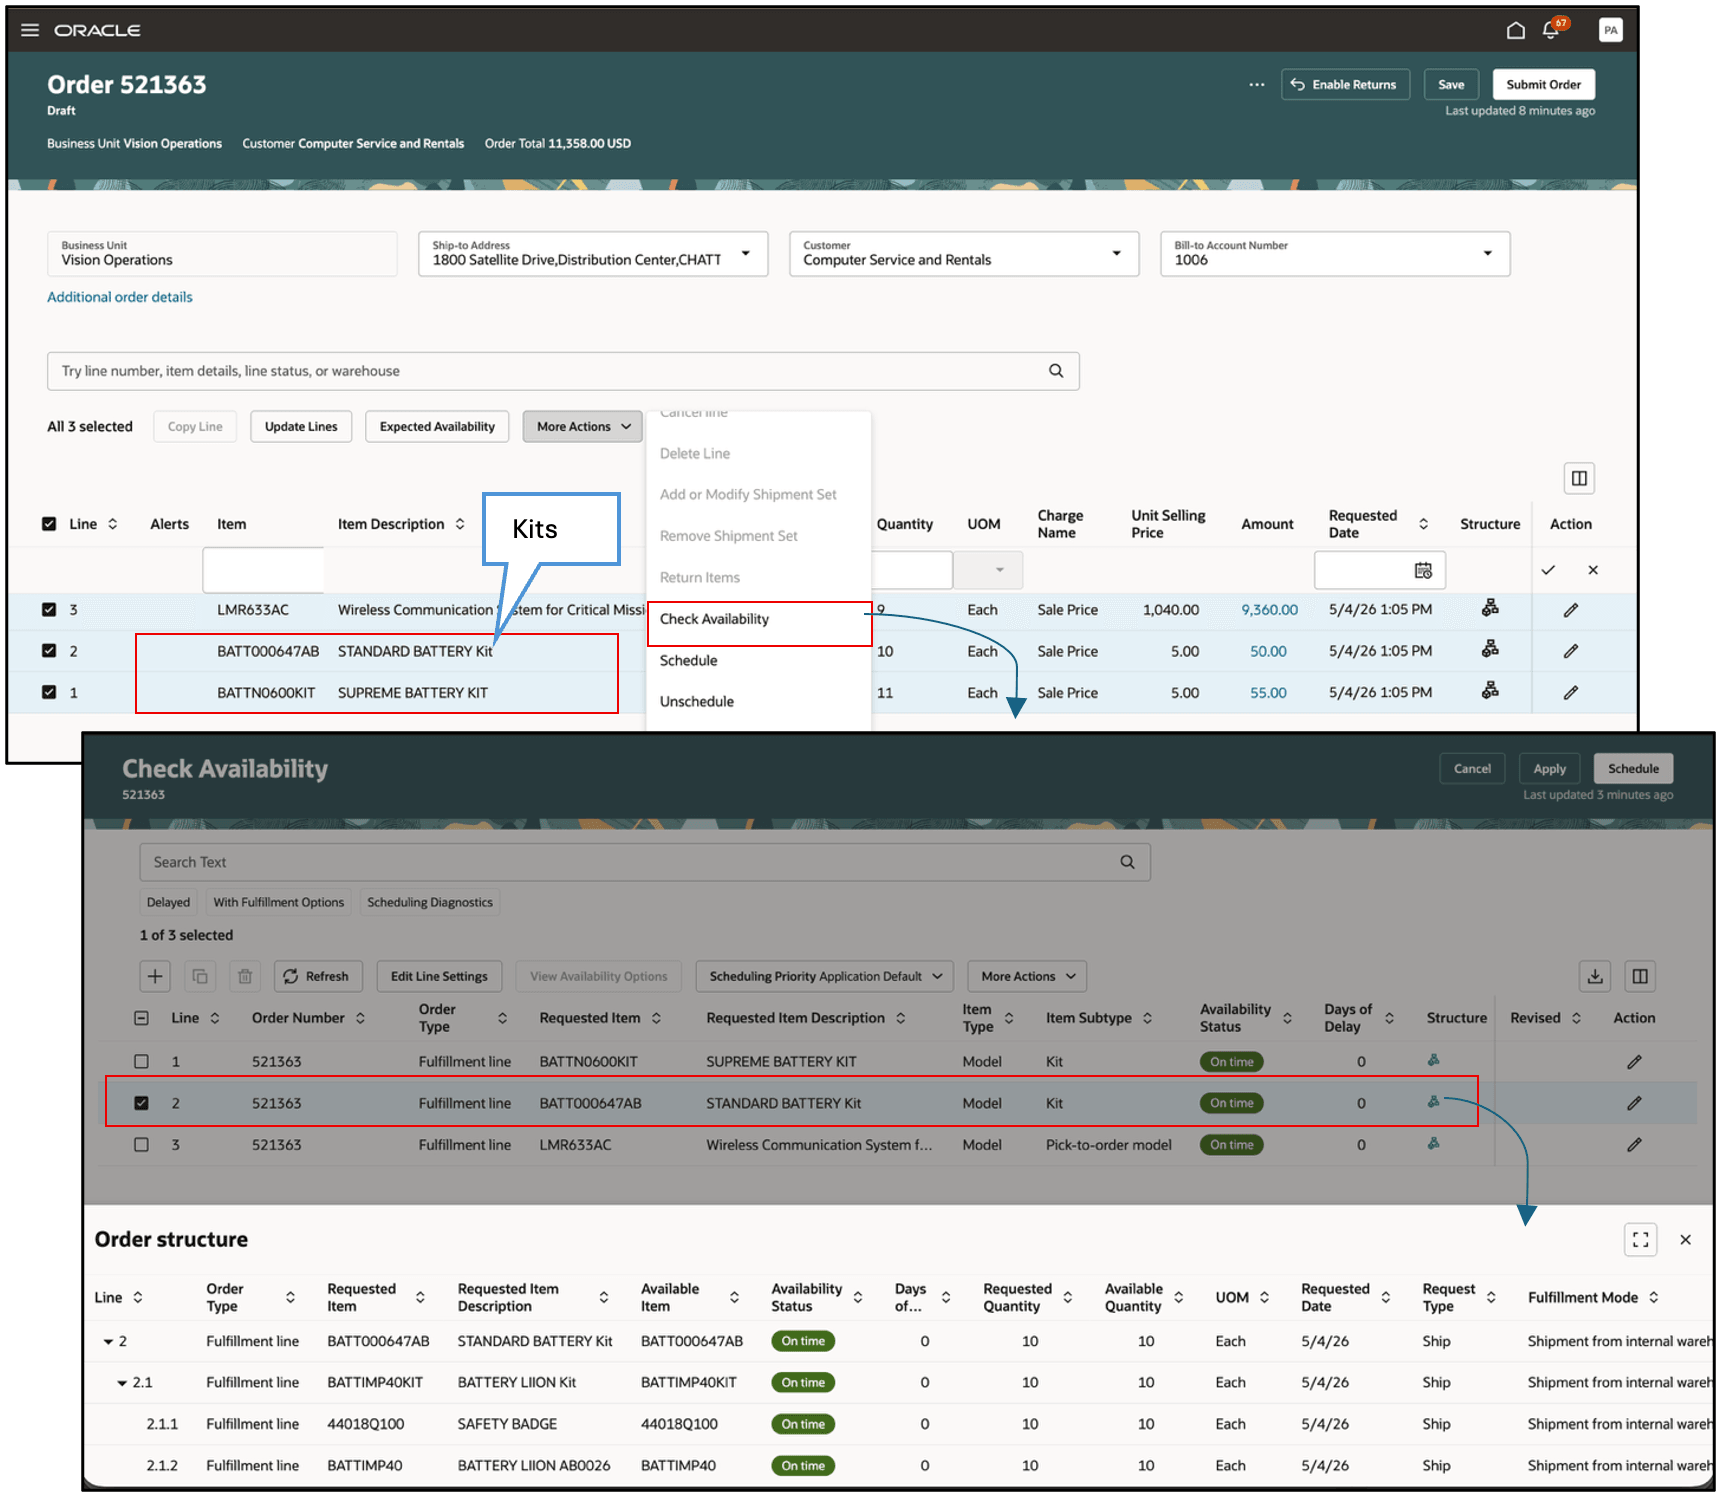Deselect availability row 2 STANDARD BATTERY Kit checkbox

(x=141, y=1103)
